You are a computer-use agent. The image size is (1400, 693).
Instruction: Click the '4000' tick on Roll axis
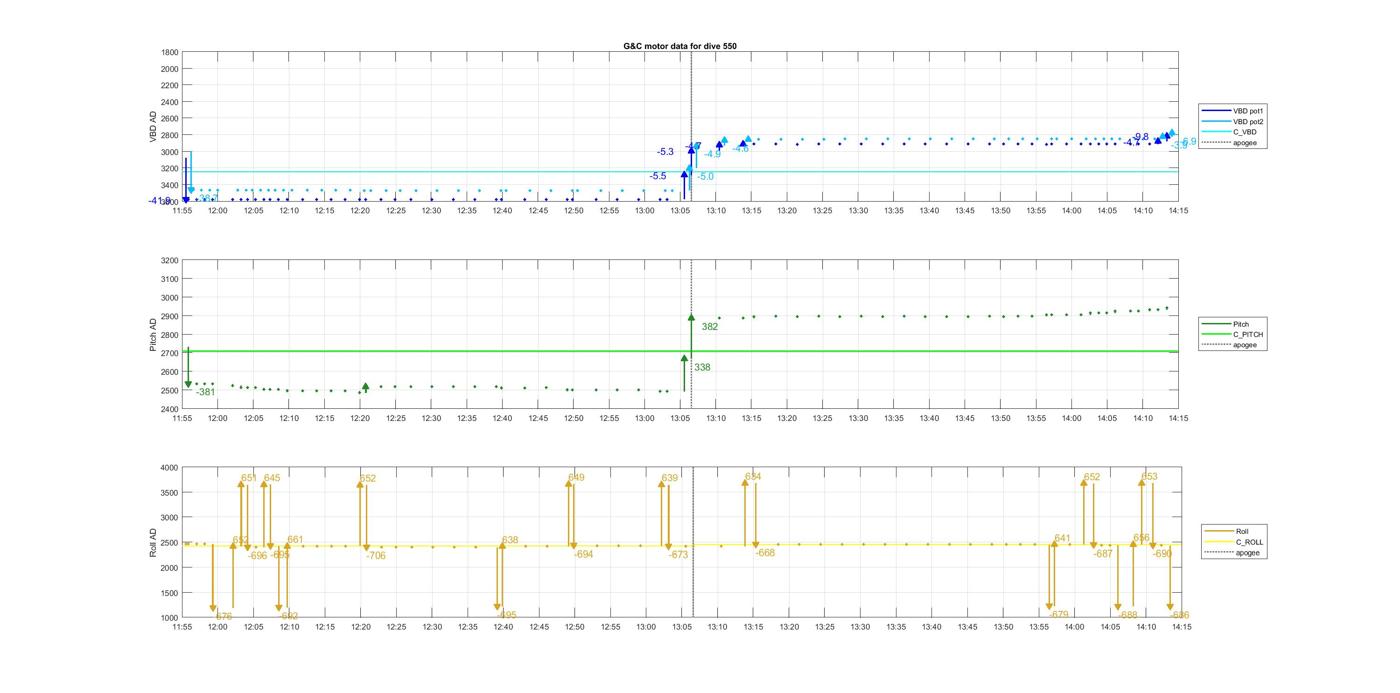(x=169, y=467)
